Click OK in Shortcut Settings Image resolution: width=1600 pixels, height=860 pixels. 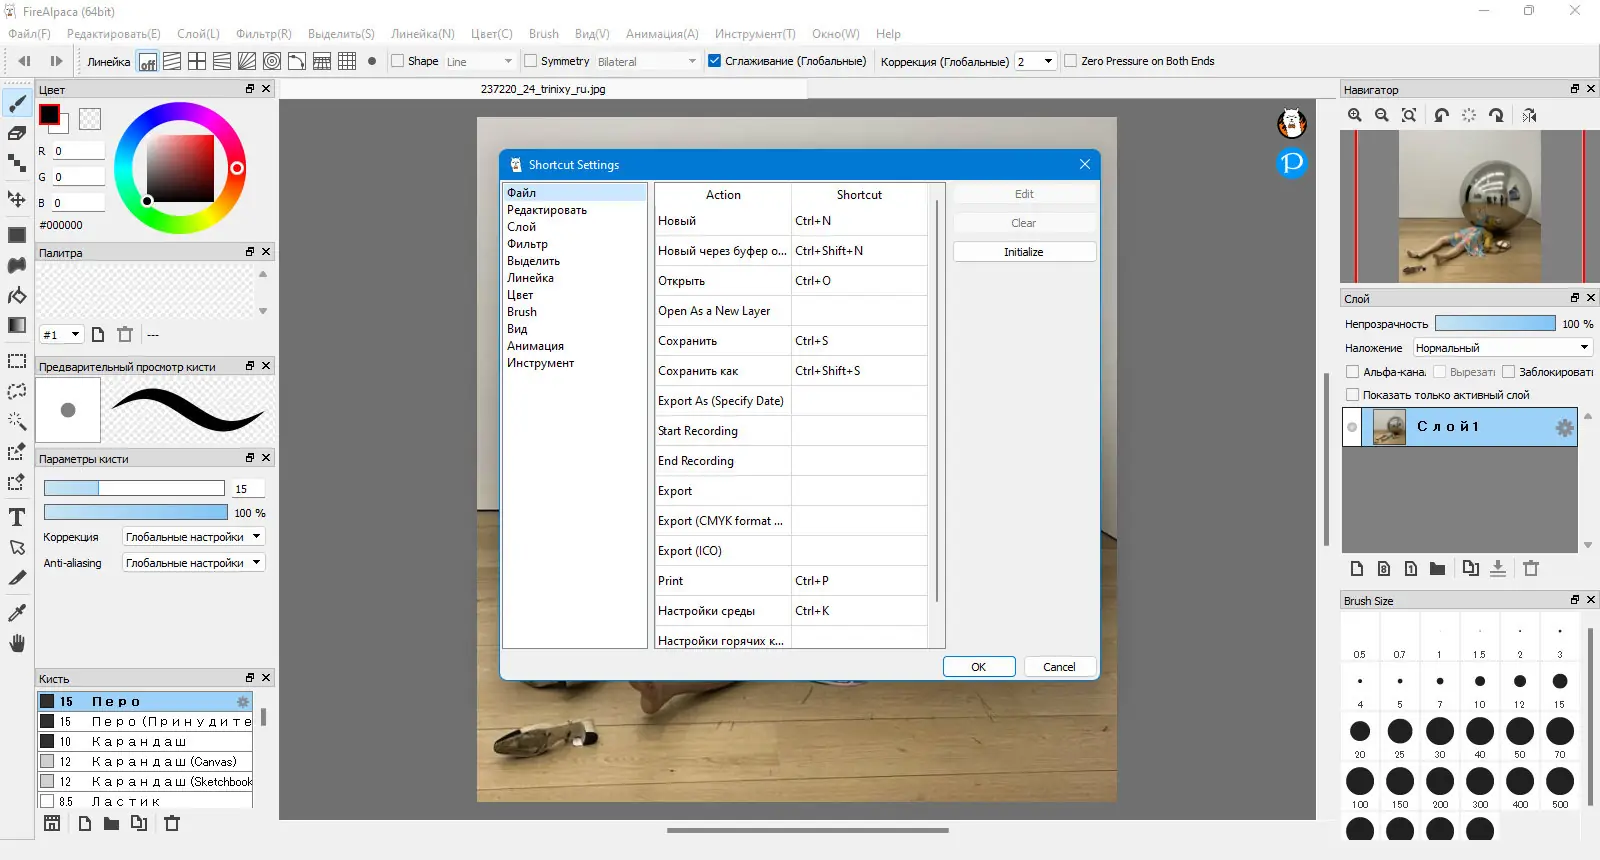pyautogui.click(x=979, y=667)
